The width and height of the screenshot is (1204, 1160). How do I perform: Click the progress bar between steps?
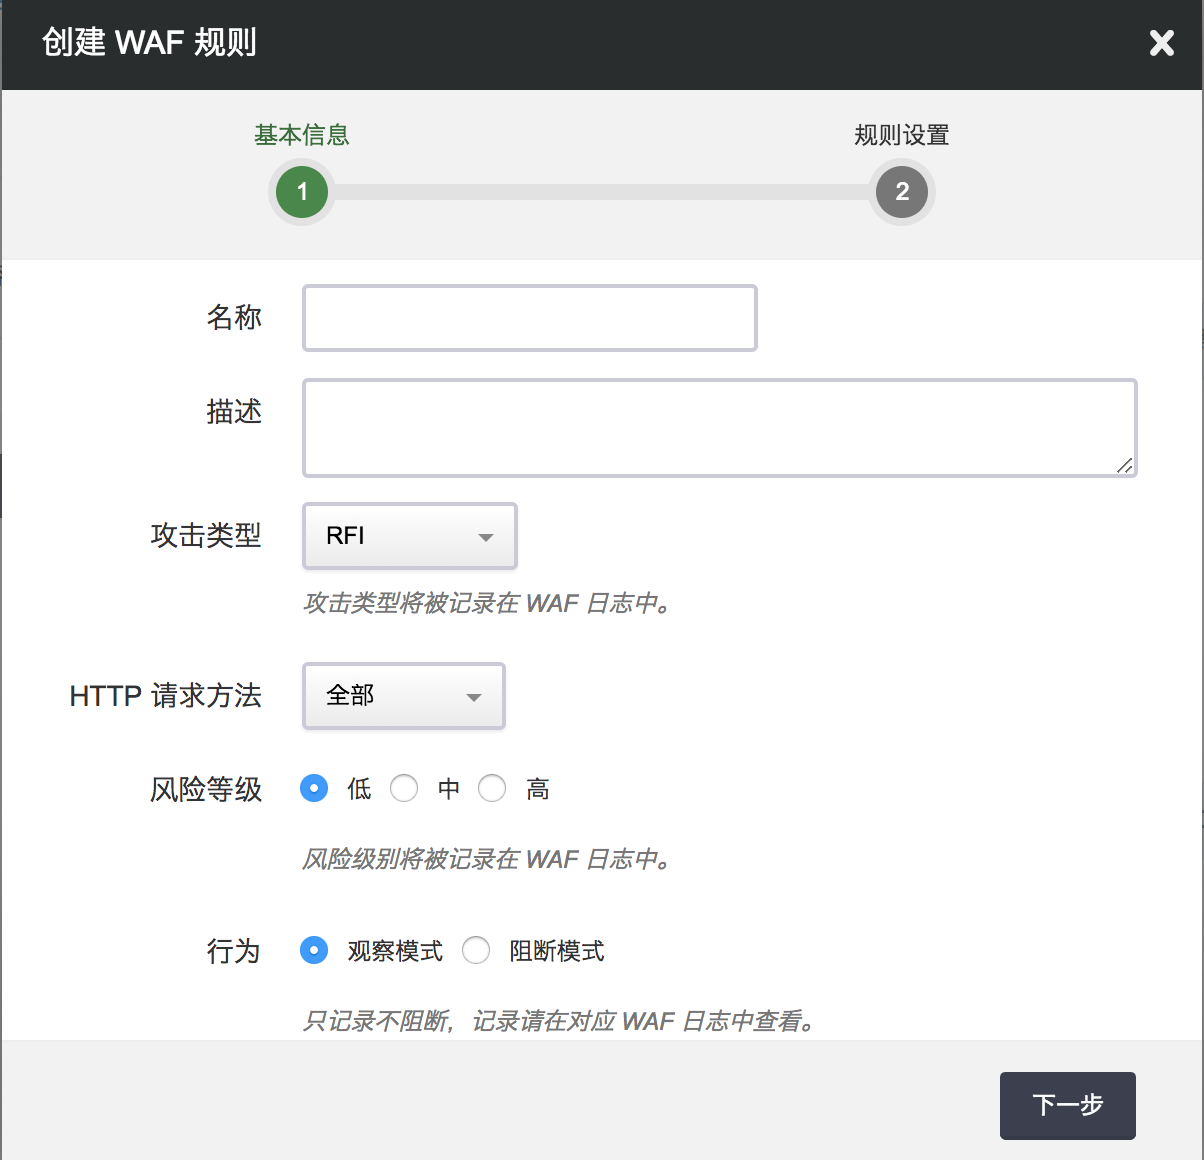602,192
